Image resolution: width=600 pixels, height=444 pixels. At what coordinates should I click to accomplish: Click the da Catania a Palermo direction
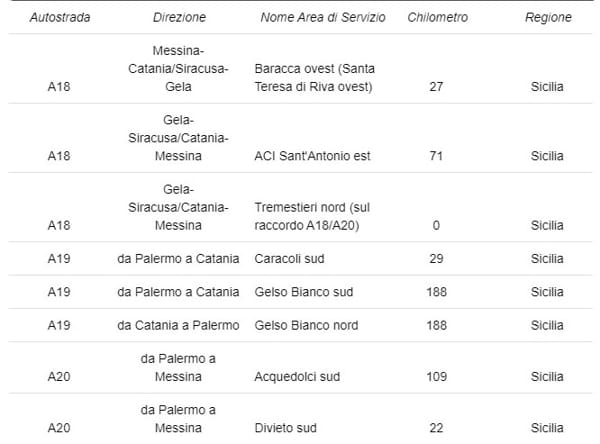coord(178,325)
